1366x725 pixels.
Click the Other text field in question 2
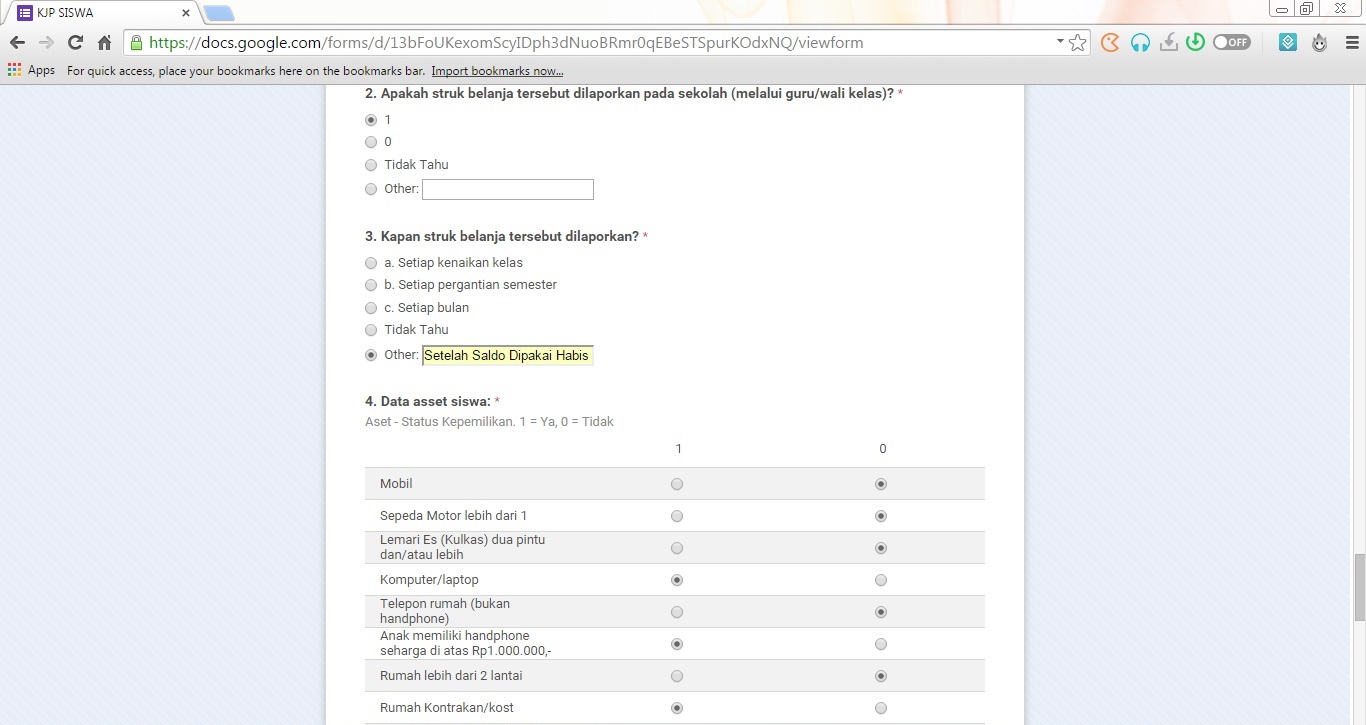[x=508, y=189]
